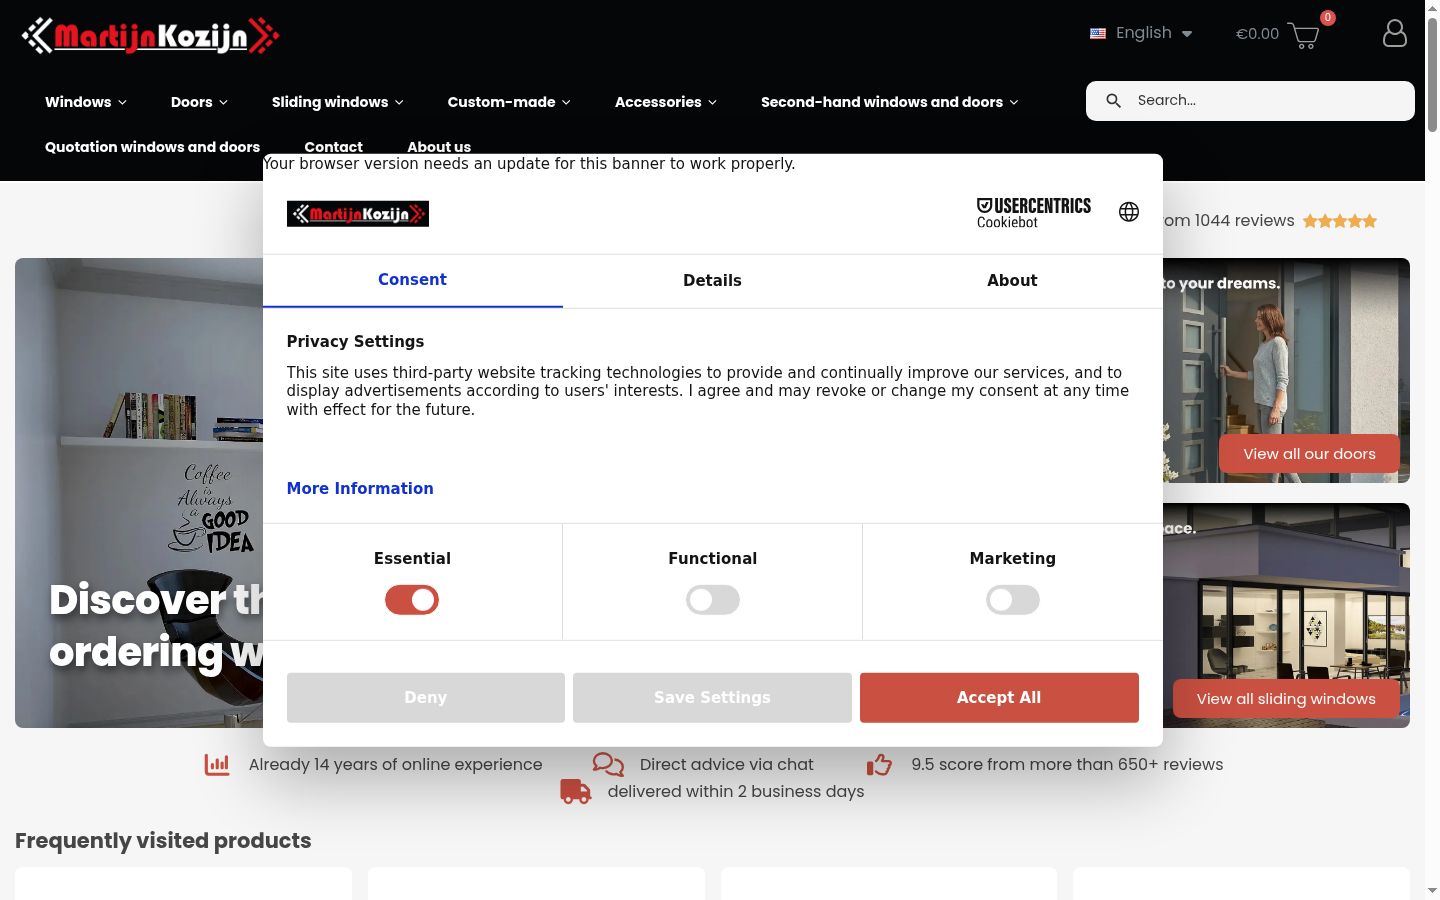The width and height of the screenshot is (1440, 900).
Task: Click the MartijnKozijn logo in header
Action: click(150, 36)
